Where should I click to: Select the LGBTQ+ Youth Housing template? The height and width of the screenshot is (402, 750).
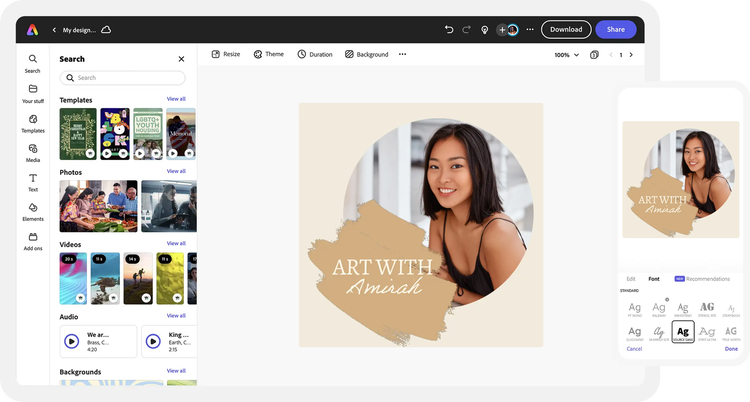click(148, 134)
